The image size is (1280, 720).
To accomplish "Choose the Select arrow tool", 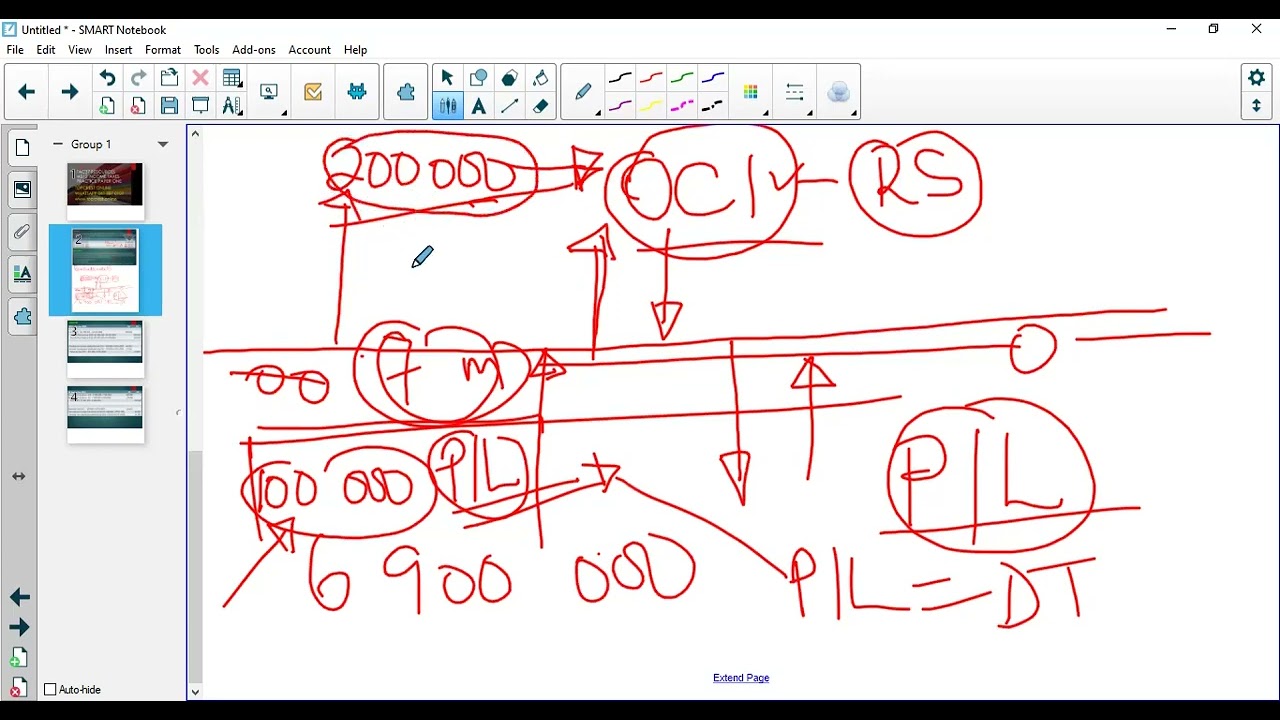I will 447,78.
